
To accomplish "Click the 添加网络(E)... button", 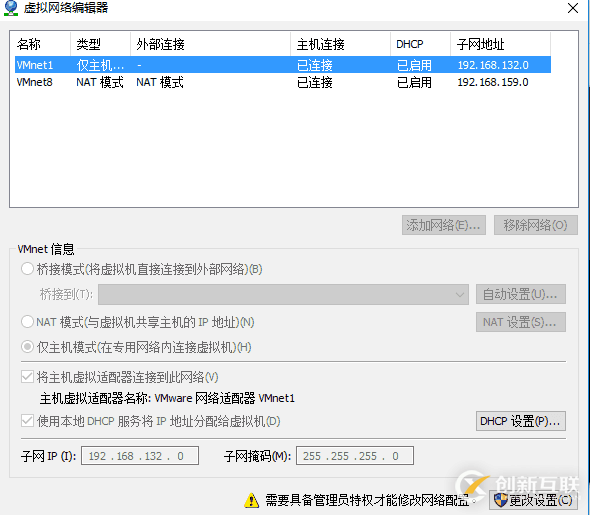I will [x=444, y=225].
